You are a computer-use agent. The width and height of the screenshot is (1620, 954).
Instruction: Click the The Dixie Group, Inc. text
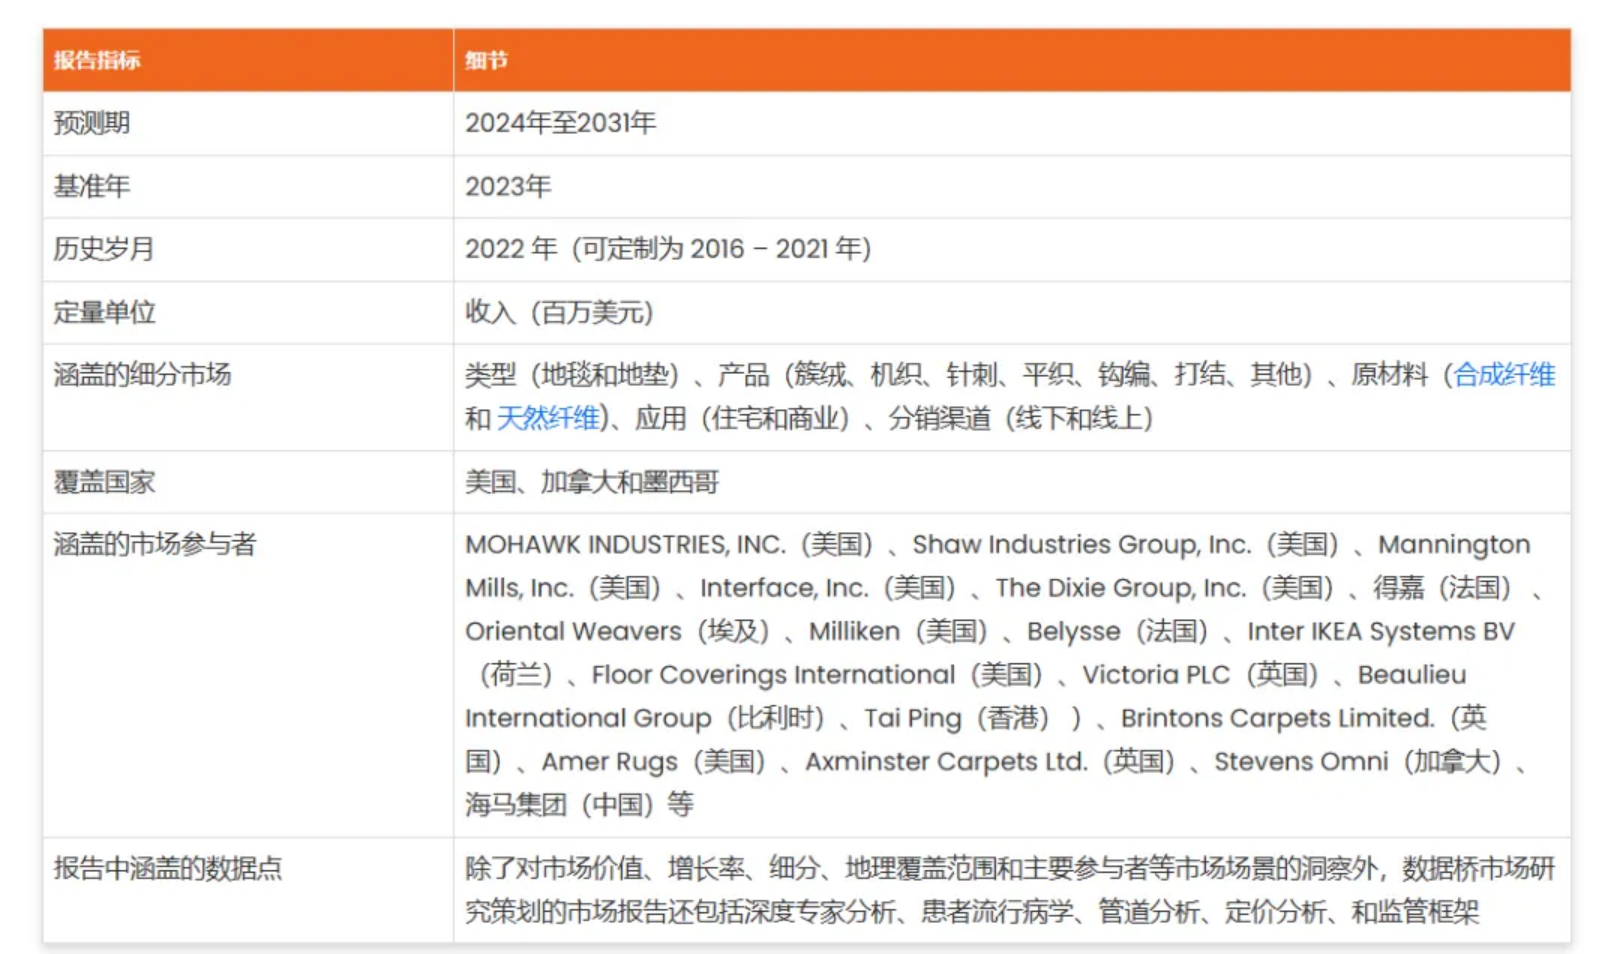(1120, 588)
